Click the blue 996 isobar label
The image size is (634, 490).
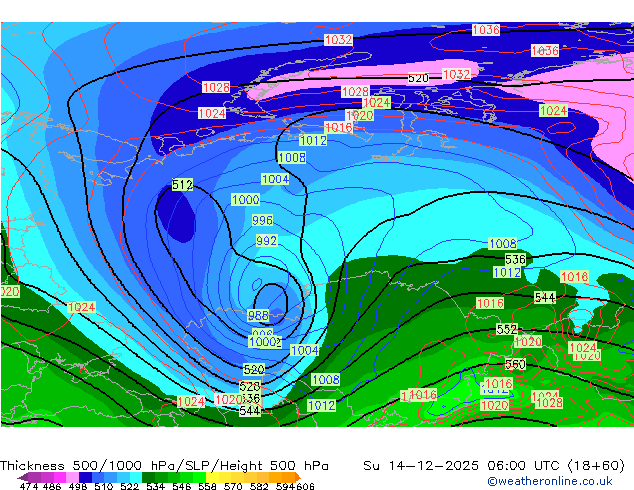coord(262,220)
